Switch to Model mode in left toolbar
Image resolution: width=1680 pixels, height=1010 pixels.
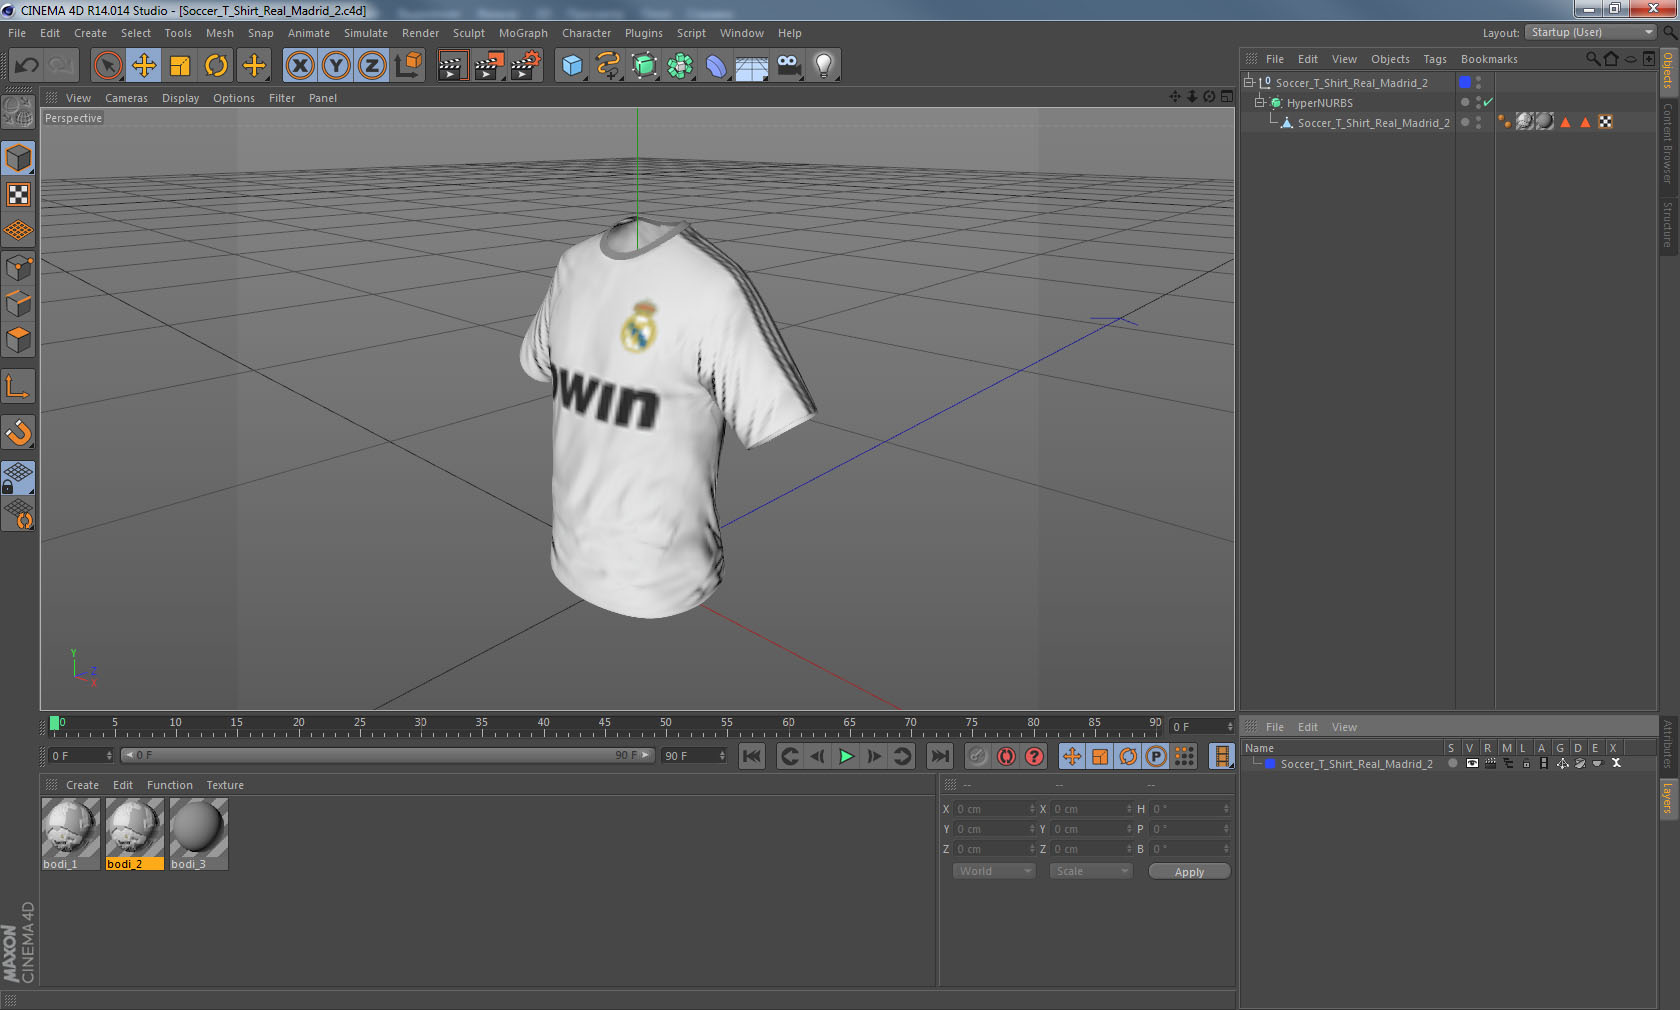point(19,158)
